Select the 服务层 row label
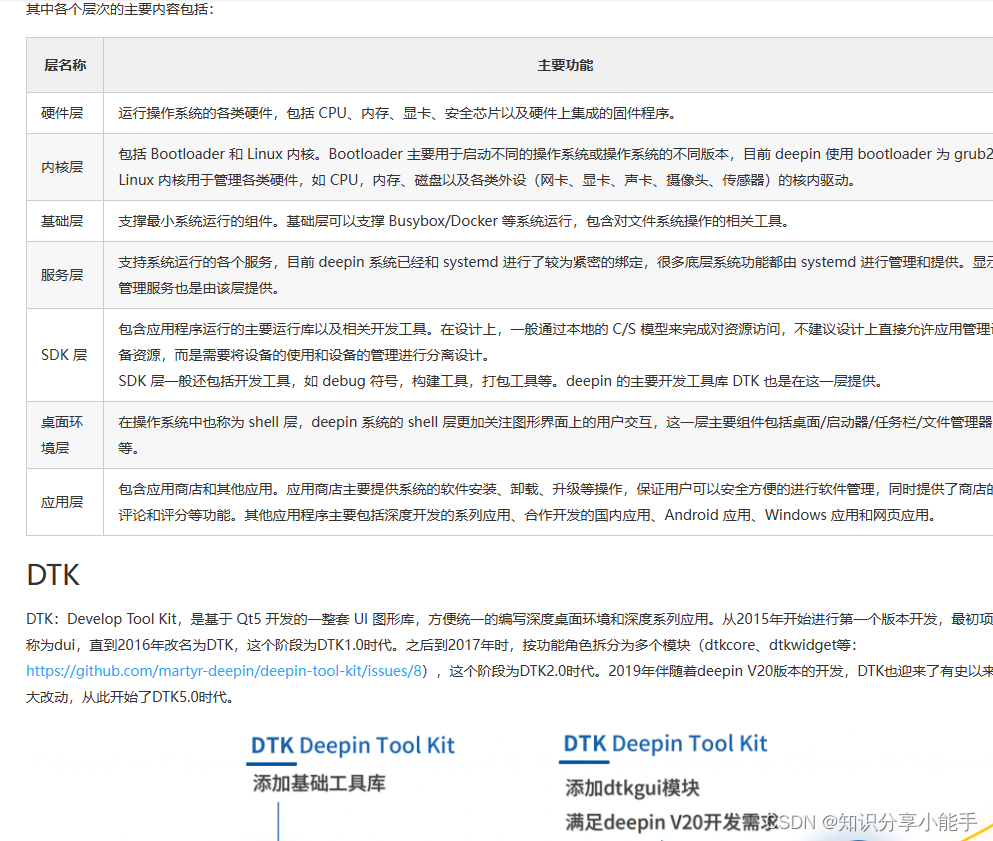The image size is (993, 841). (62, 275)
